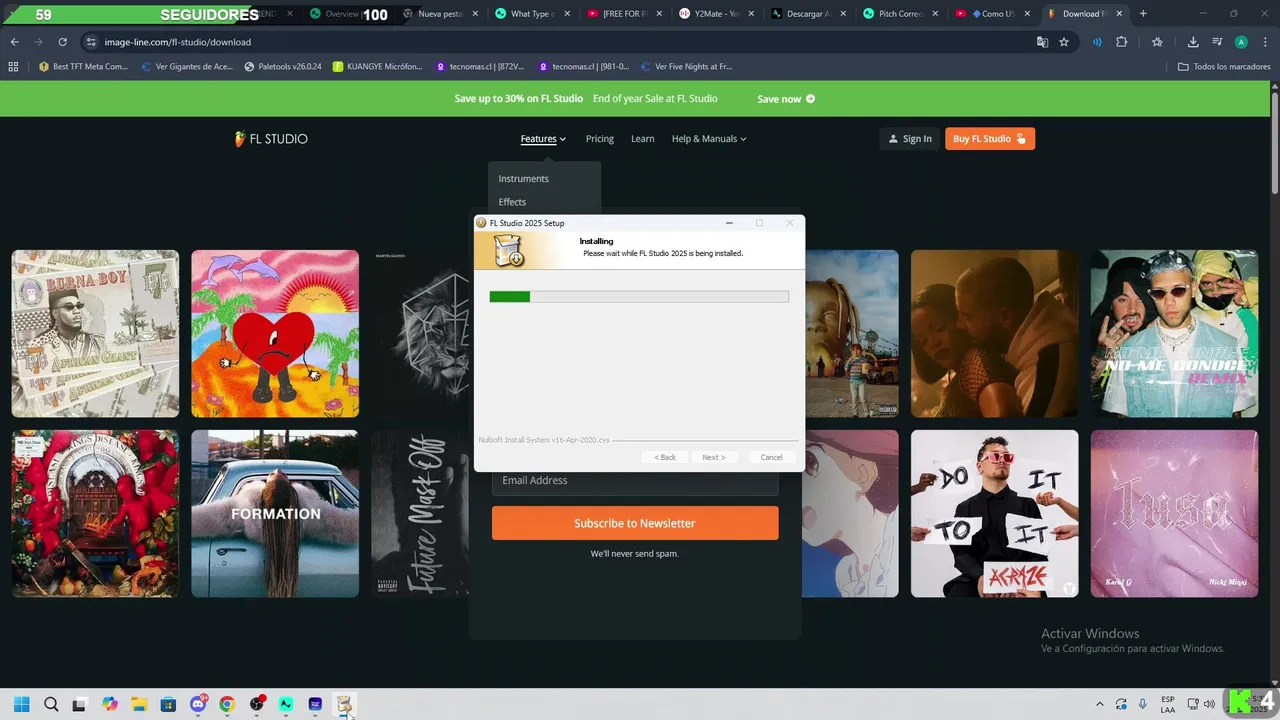Click the translate page icon
This screenshot has height=720, width=1280.
point(1042,42)
